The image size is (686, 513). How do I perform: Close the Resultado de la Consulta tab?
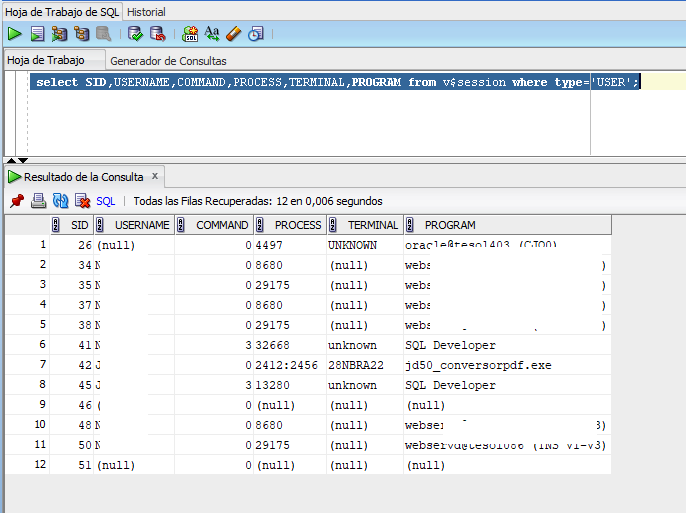pos(155,177)
